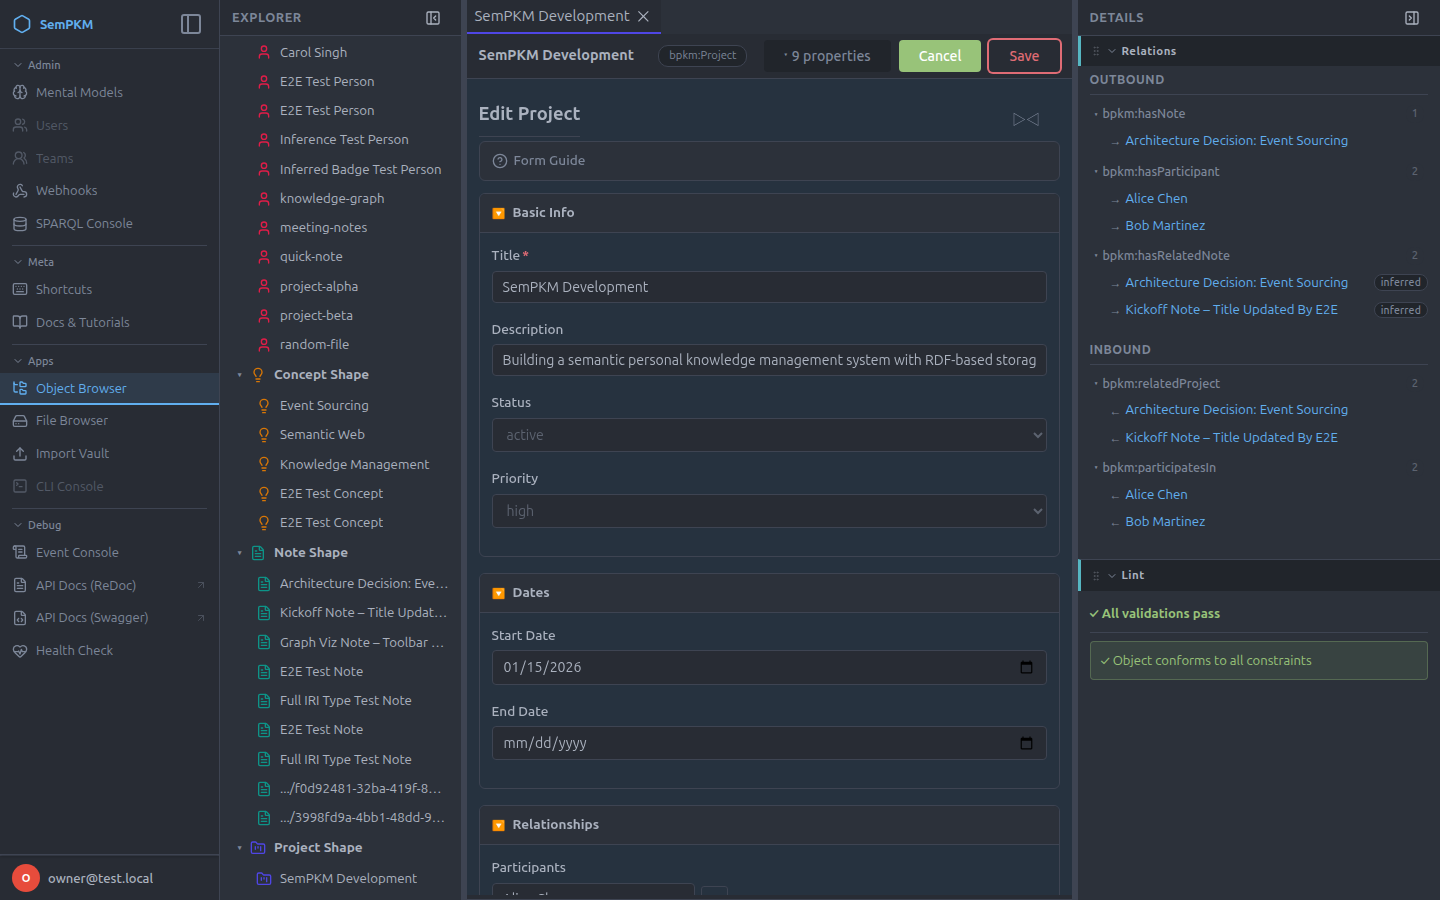Collapse the Note Shape tree group
This screenshot has width=1440, height=900.
click(x=240, y=553)
